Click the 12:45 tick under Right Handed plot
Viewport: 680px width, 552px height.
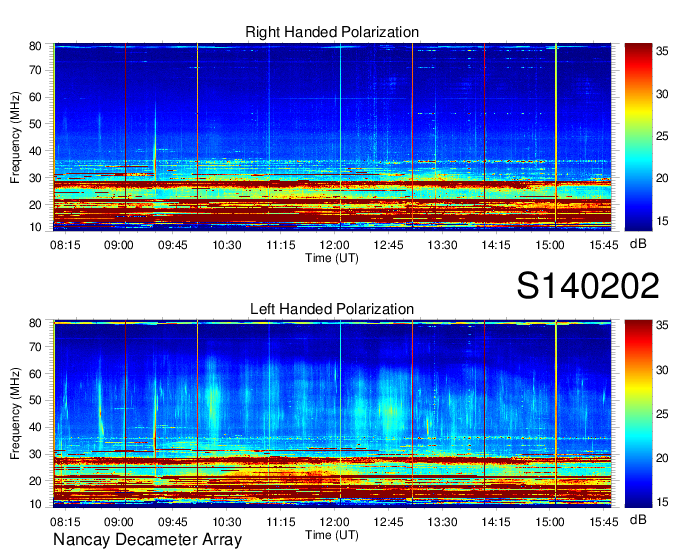(388, 245)
